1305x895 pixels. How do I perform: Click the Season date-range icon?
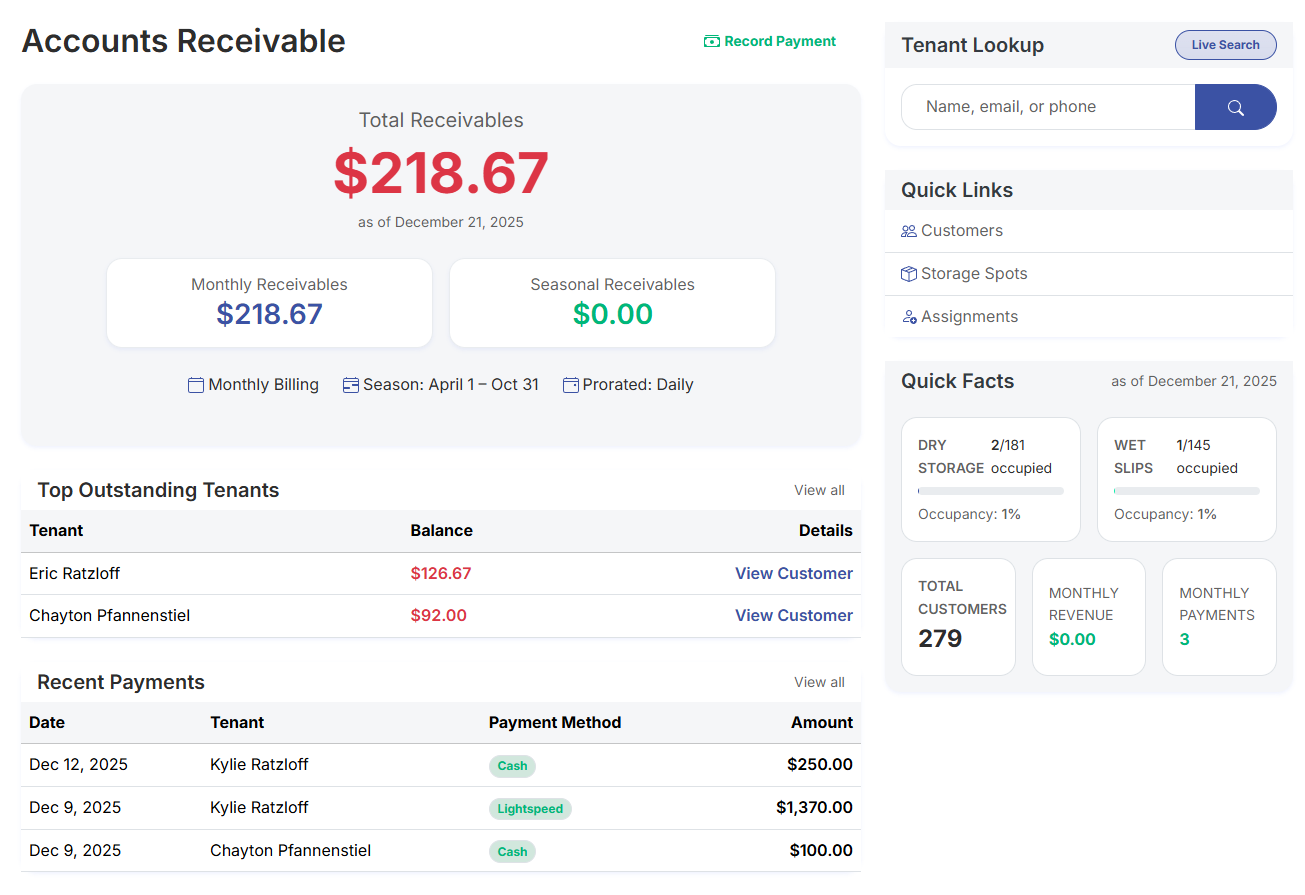350,384
